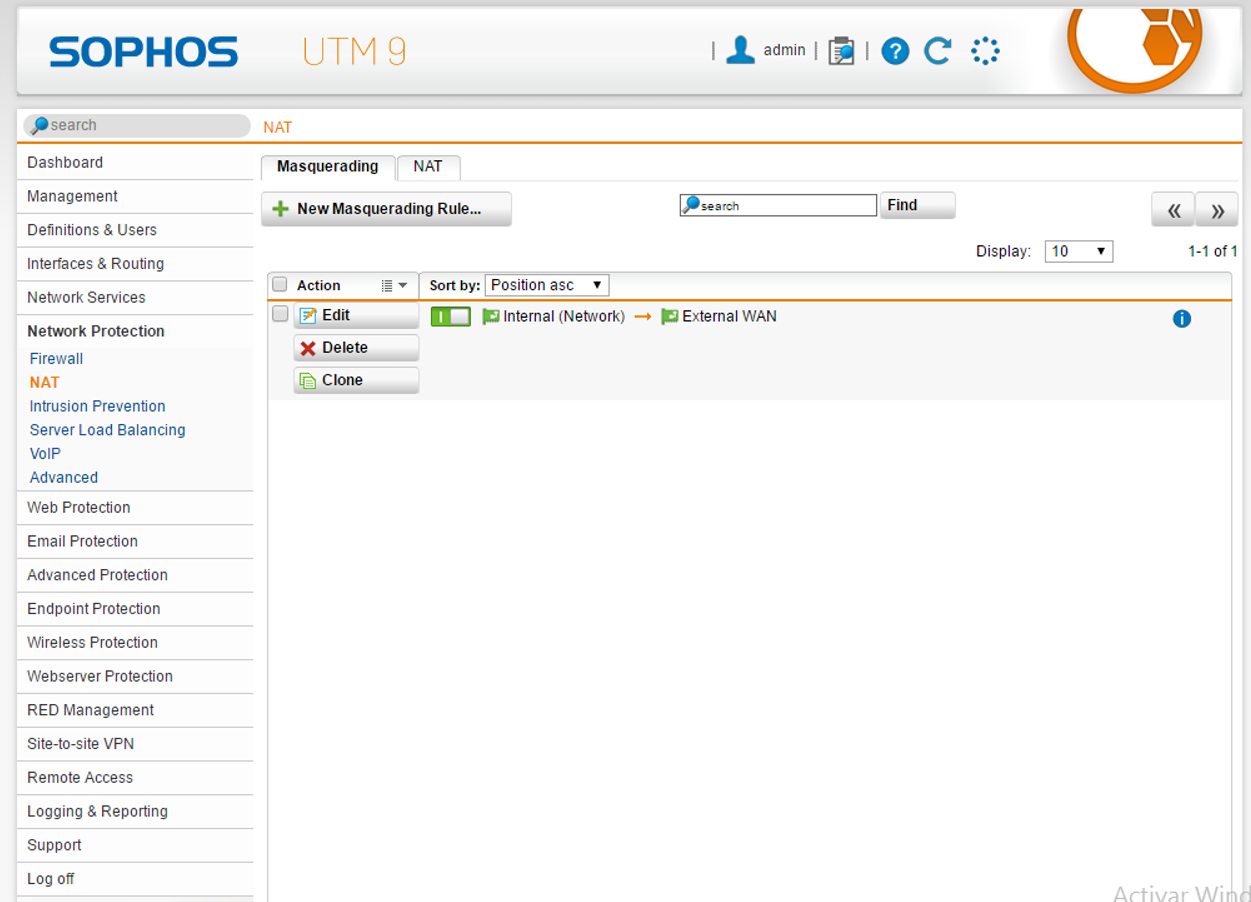Check the Internal (Network) rule checkbox
Viewport: 1251px width, 902px height.
coord(280,314)
